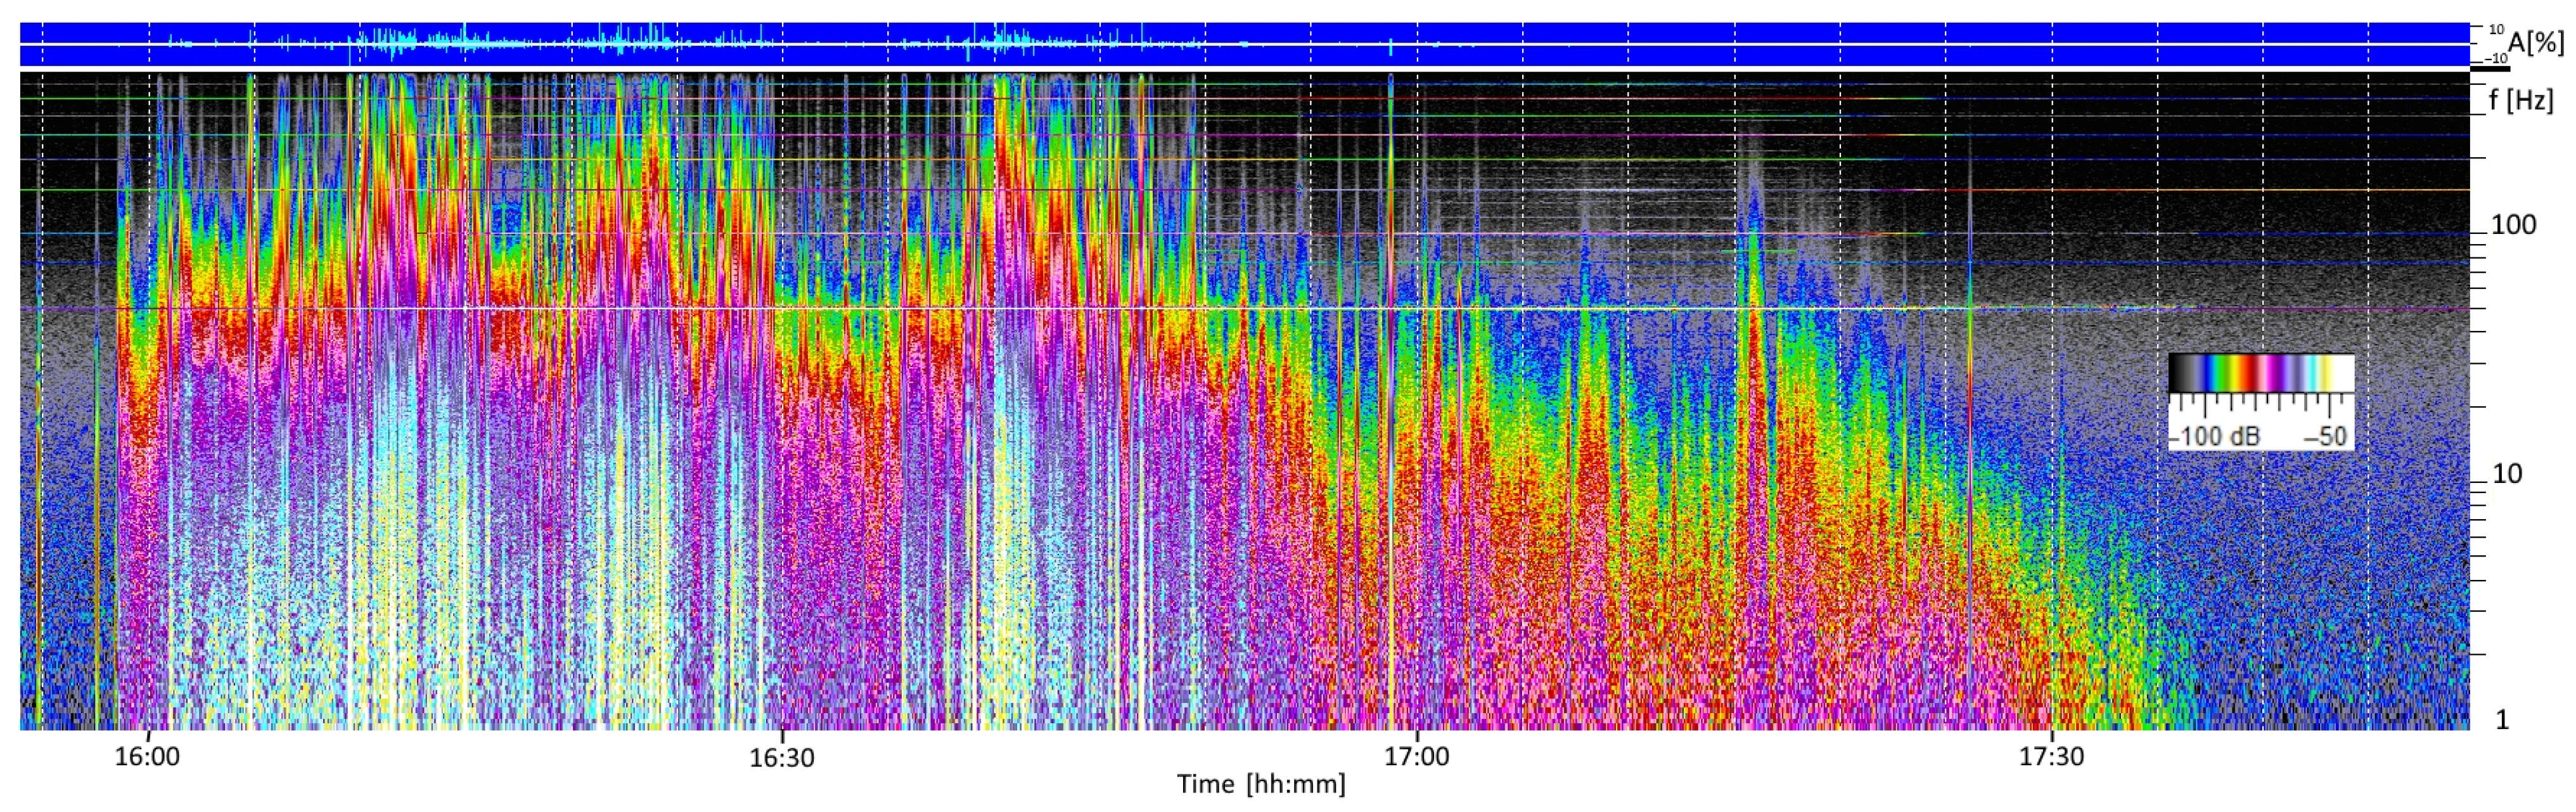Click the 16:00 time axis label

click(x=147, y=757)
